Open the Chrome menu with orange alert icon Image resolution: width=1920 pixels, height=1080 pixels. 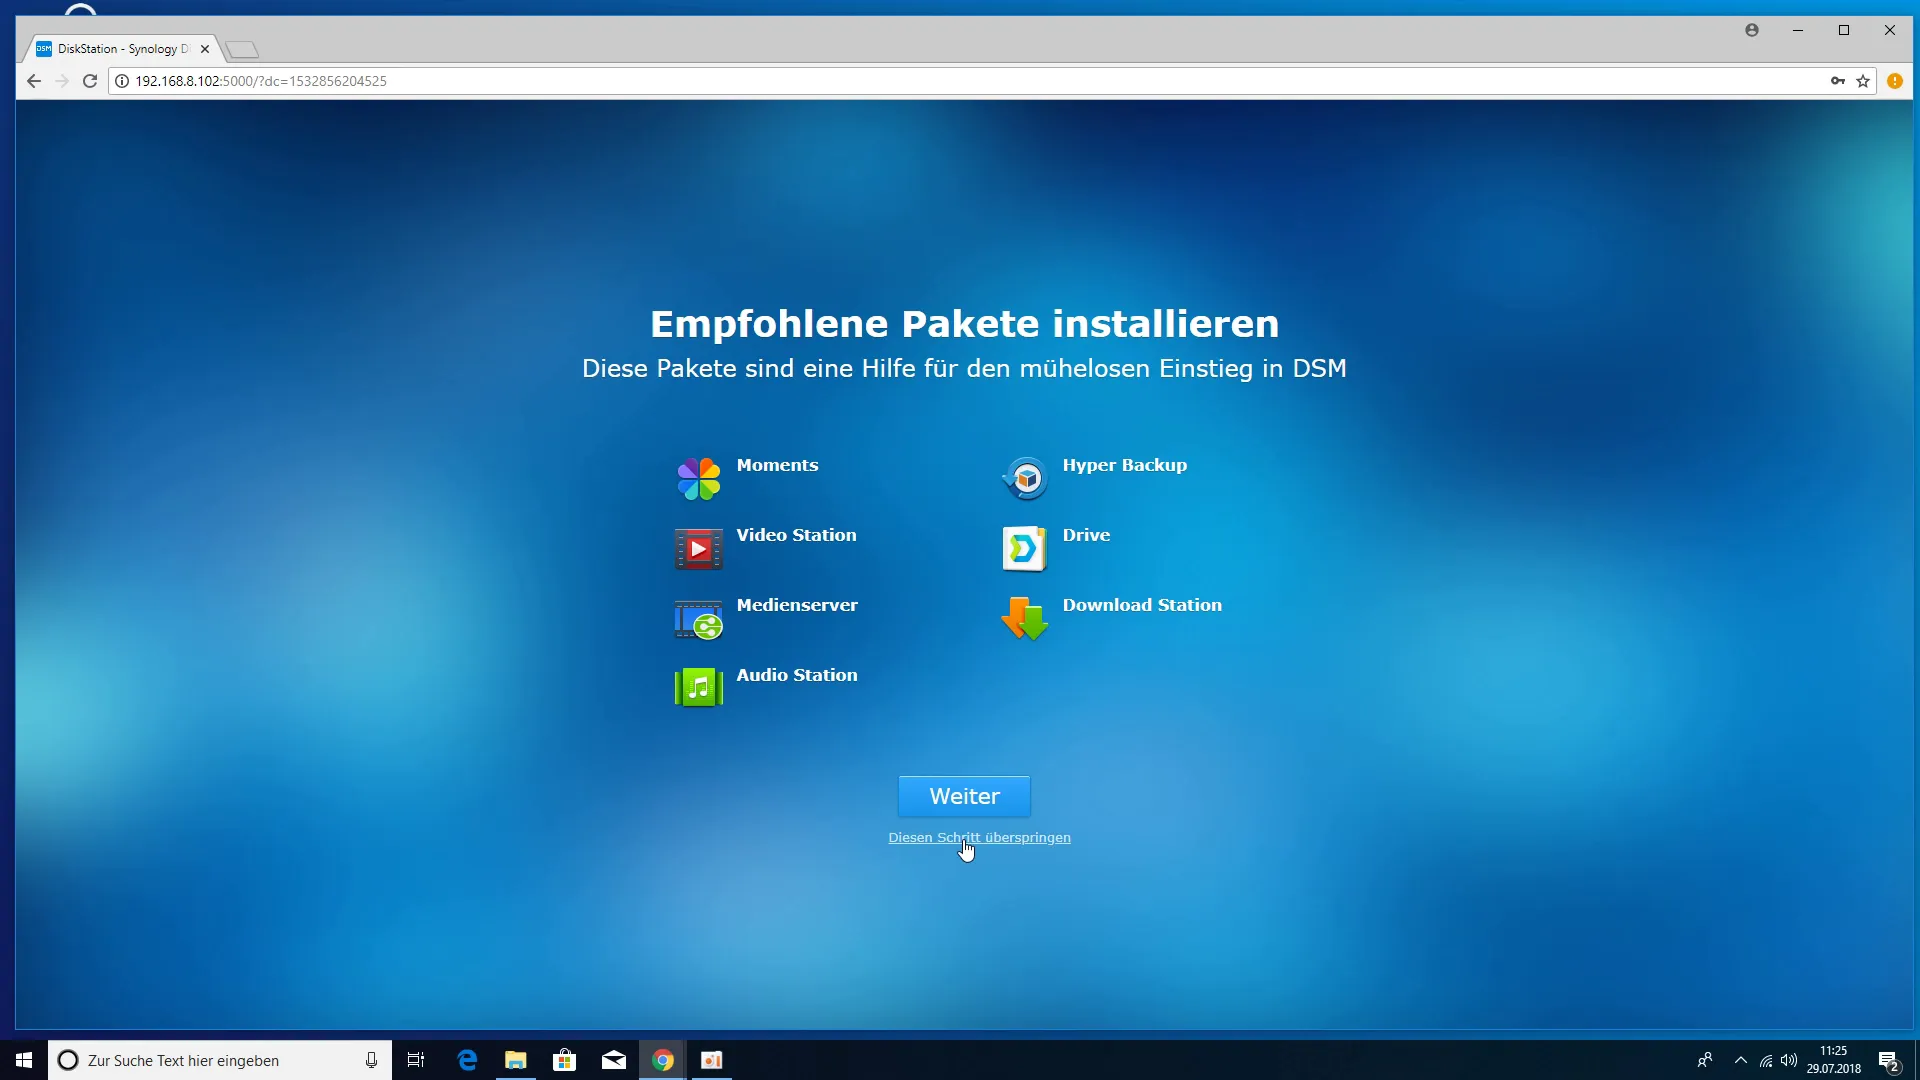pos(1895,81)
